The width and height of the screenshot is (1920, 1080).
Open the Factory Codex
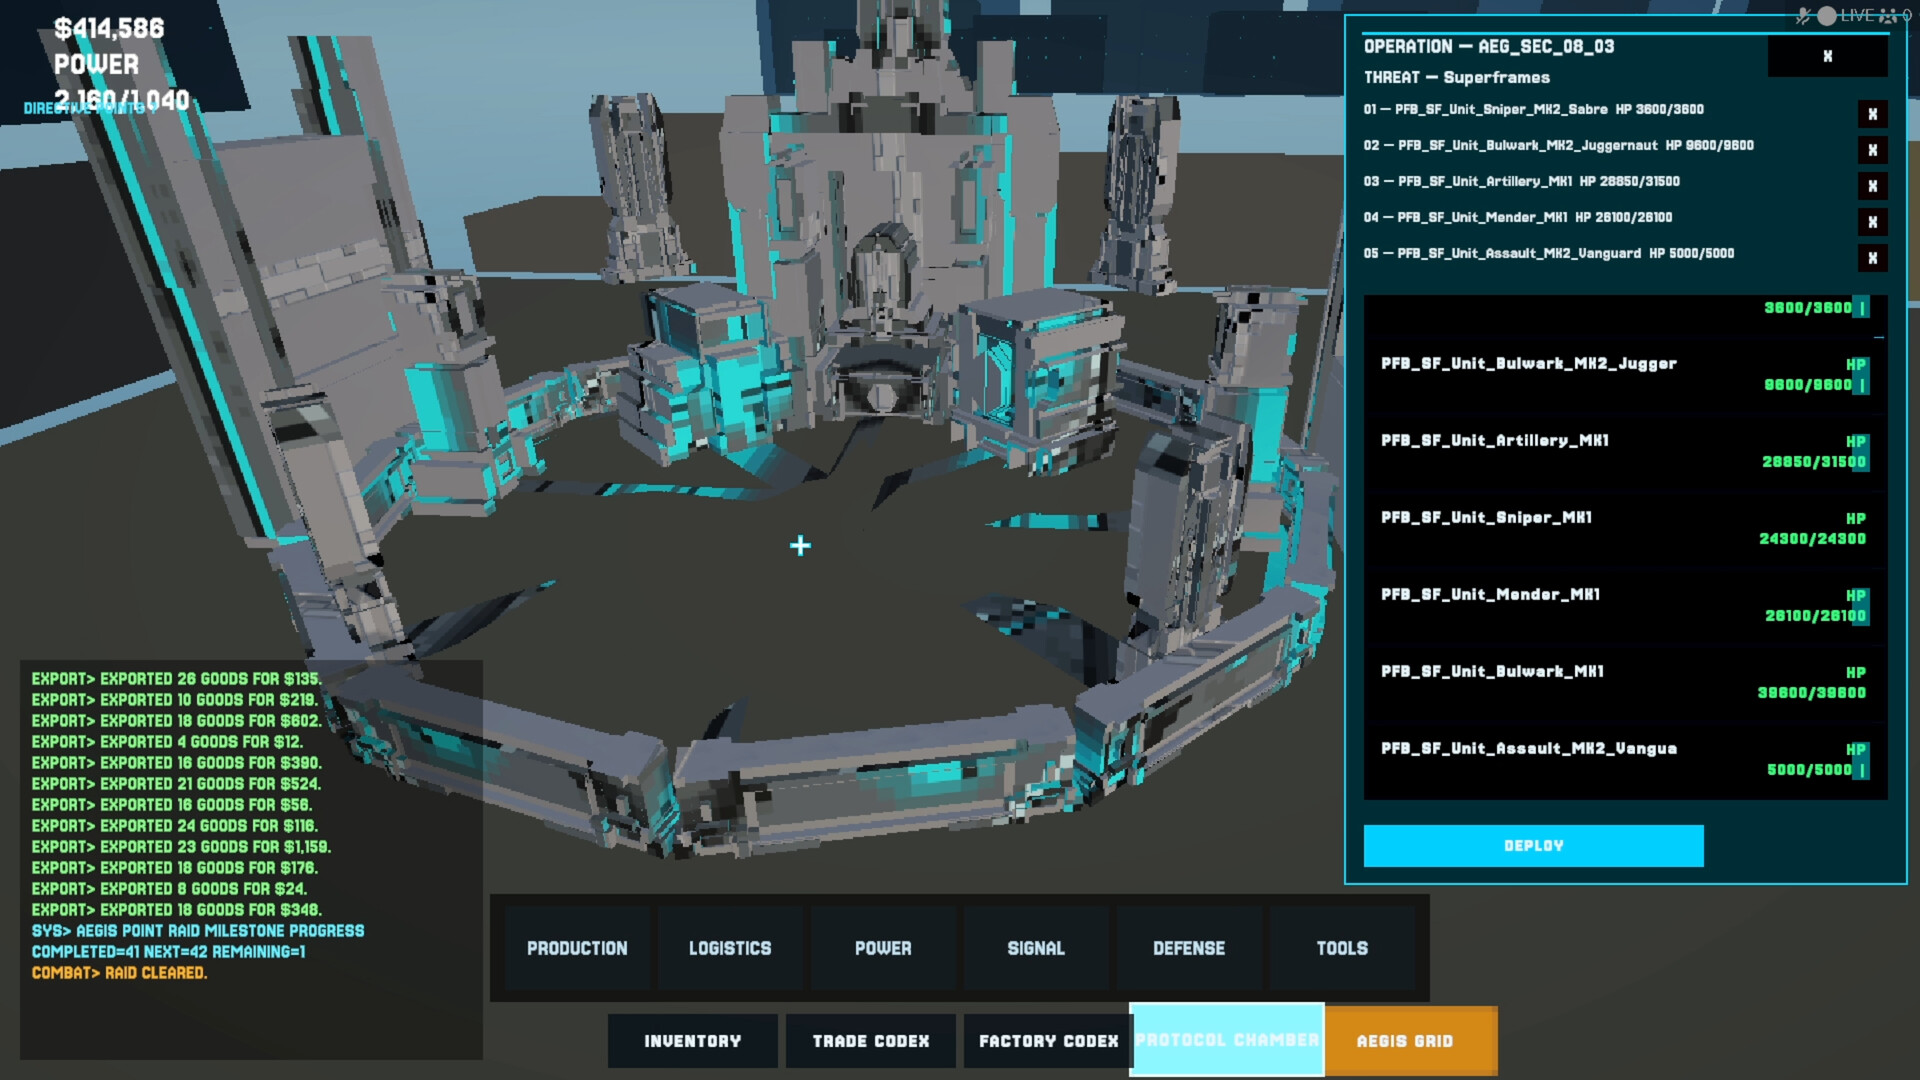coord(1049,1041)
